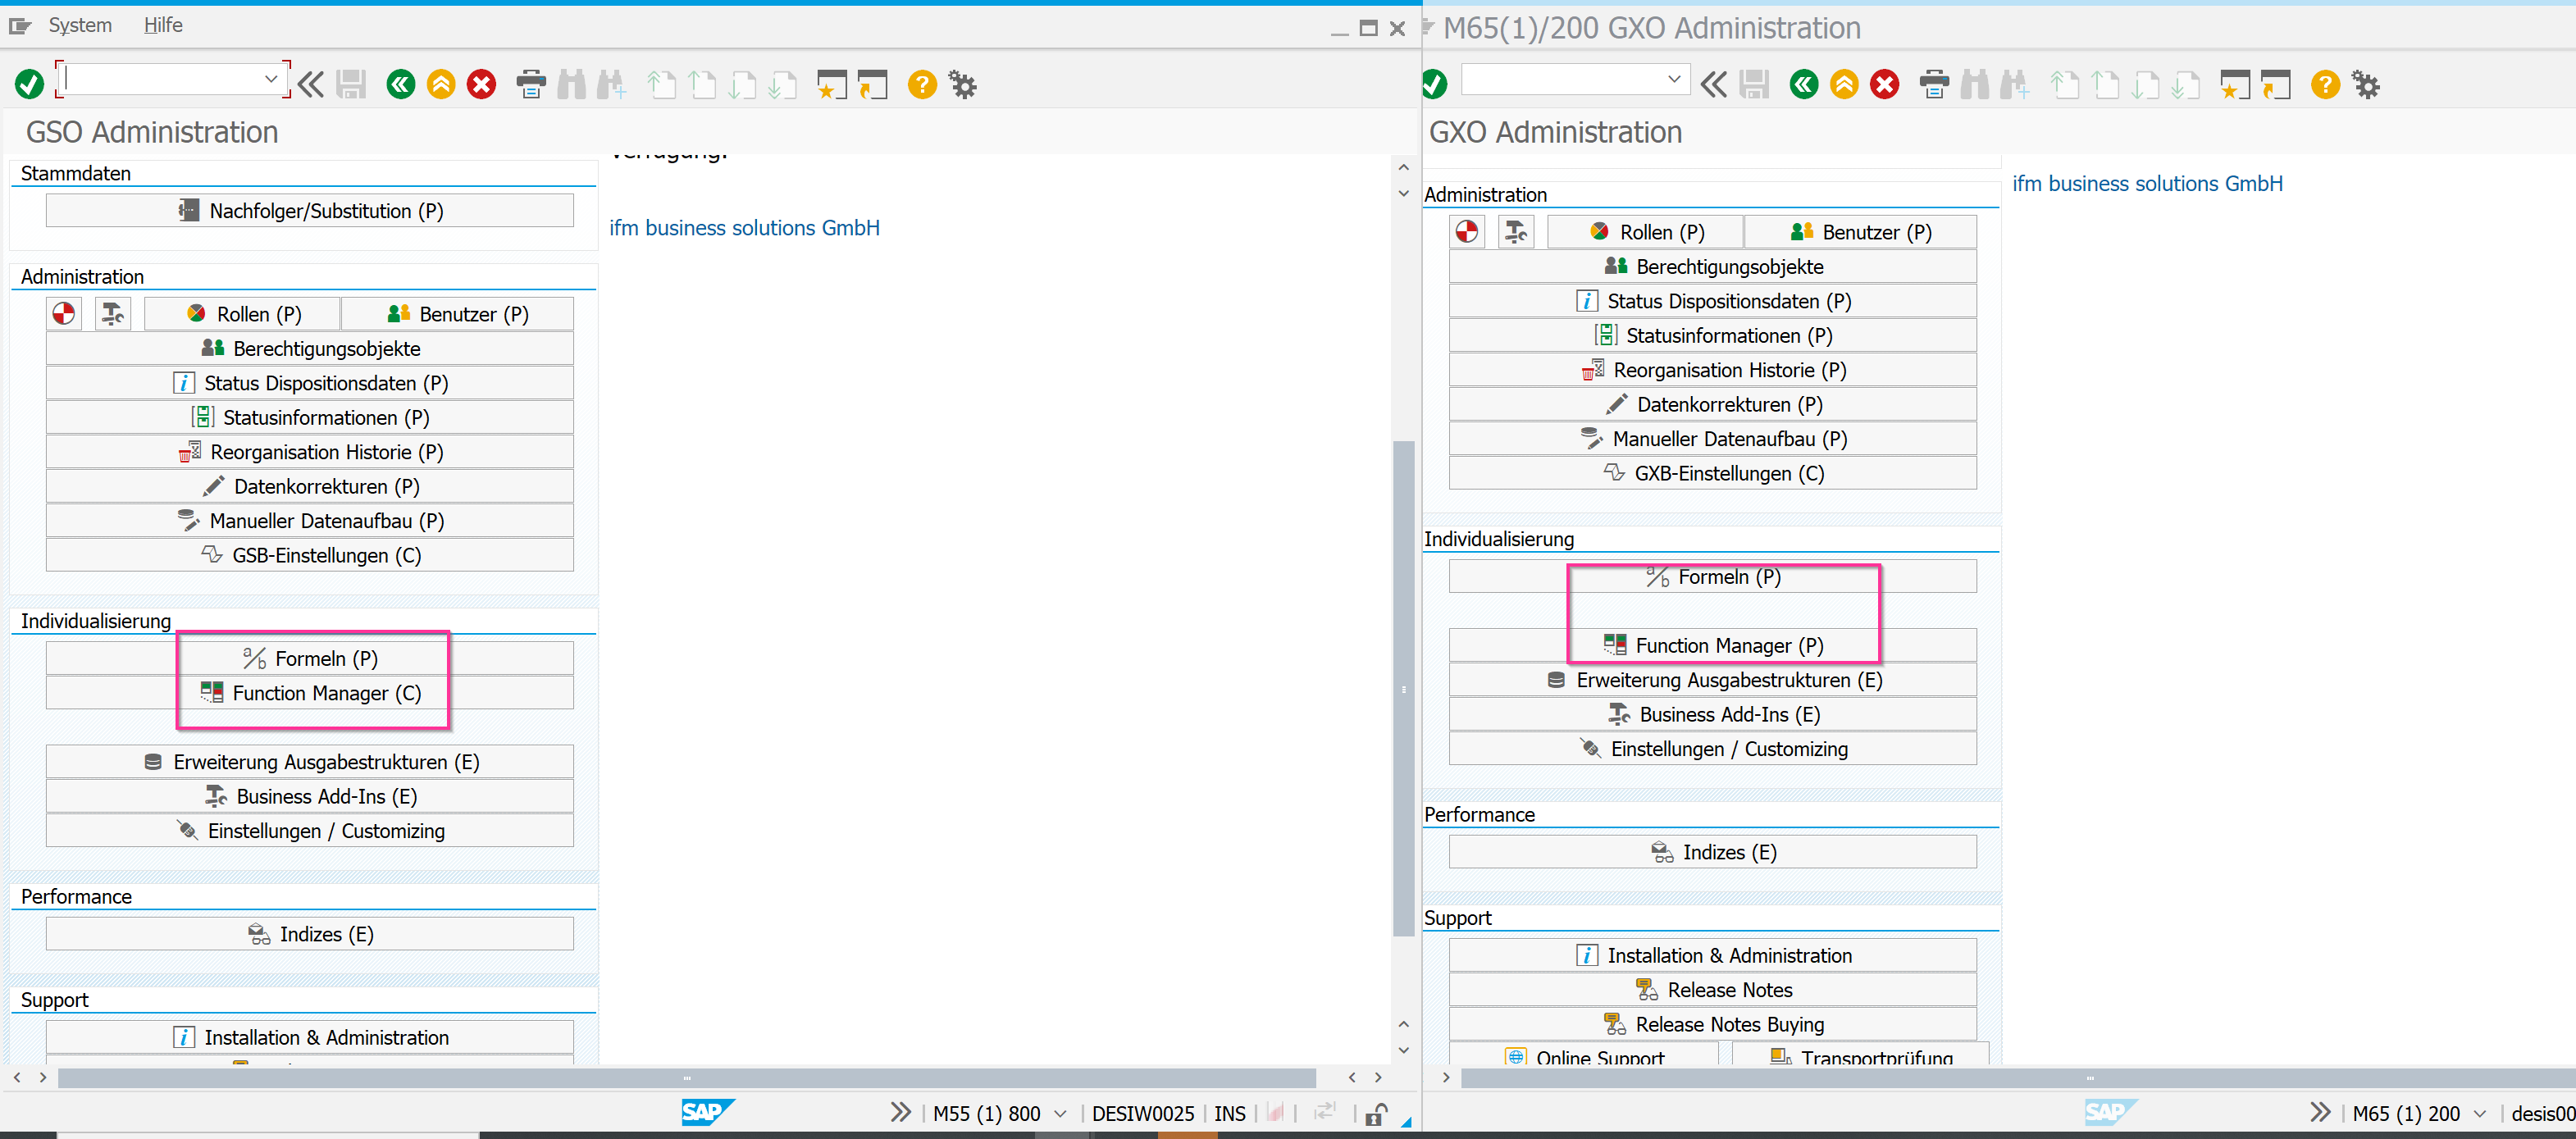Expand the M55 (1) 800 system status dropdown
The height and width of the screenshot is (1139, 2576).
pos(1061,1113)
